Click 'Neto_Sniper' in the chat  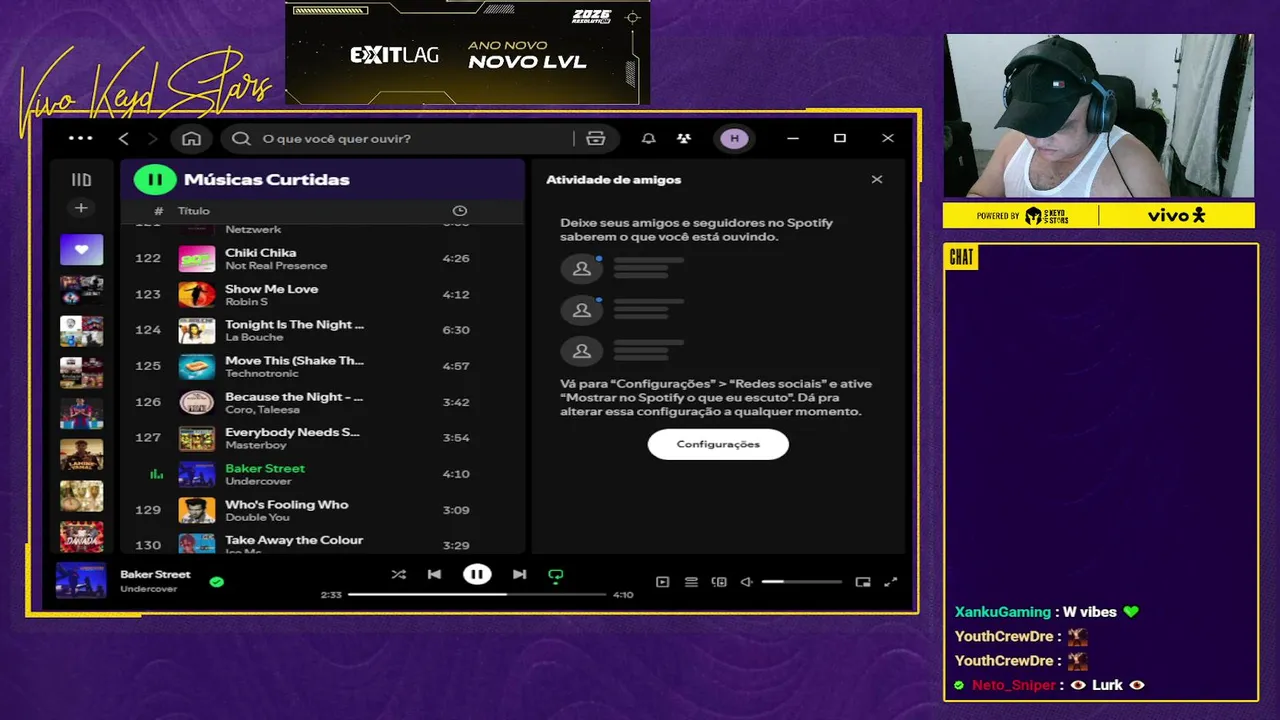[1014, 685]
